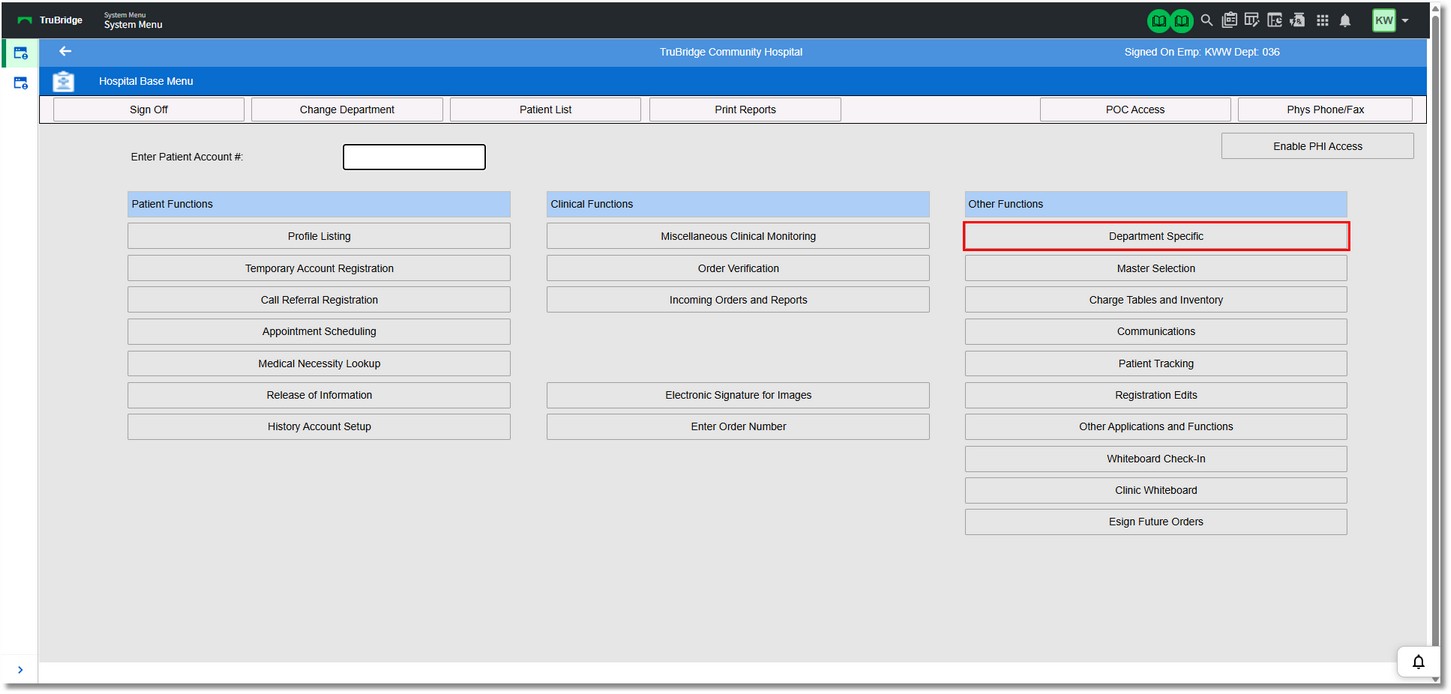
Task: Click the Enter Patient Account number field
Action: point(414,157)
